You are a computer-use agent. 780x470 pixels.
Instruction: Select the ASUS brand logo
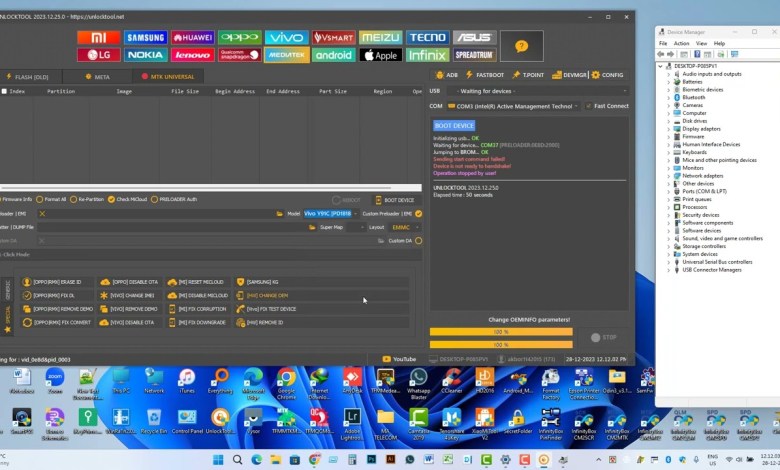[x=475, y=38]
